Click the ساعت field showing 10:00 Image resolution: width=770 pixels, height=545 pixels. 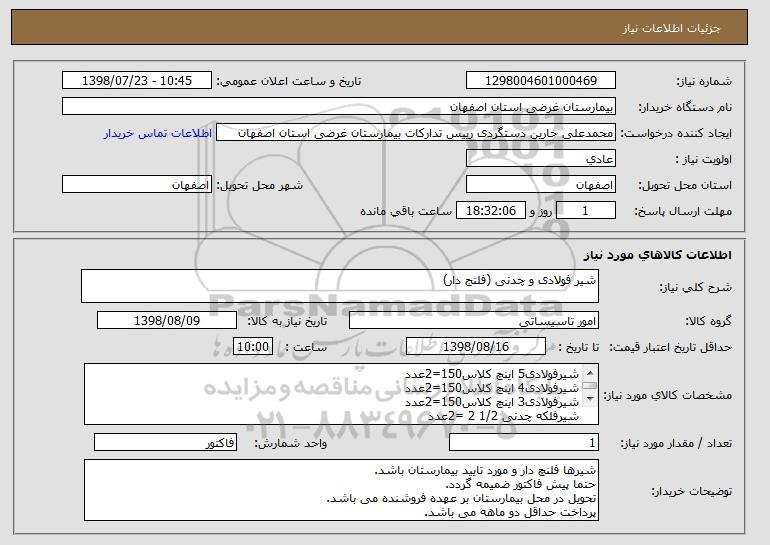[x=253, y=347]
